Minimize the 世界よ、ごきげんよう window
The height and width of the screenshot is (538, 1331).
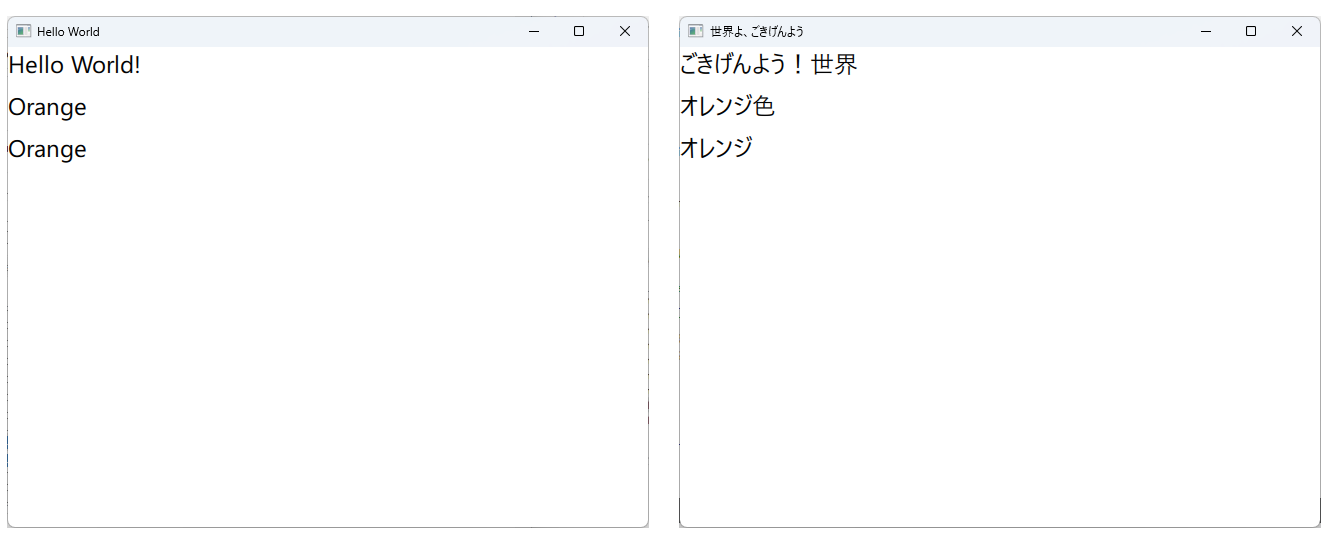coord(1206,31)
